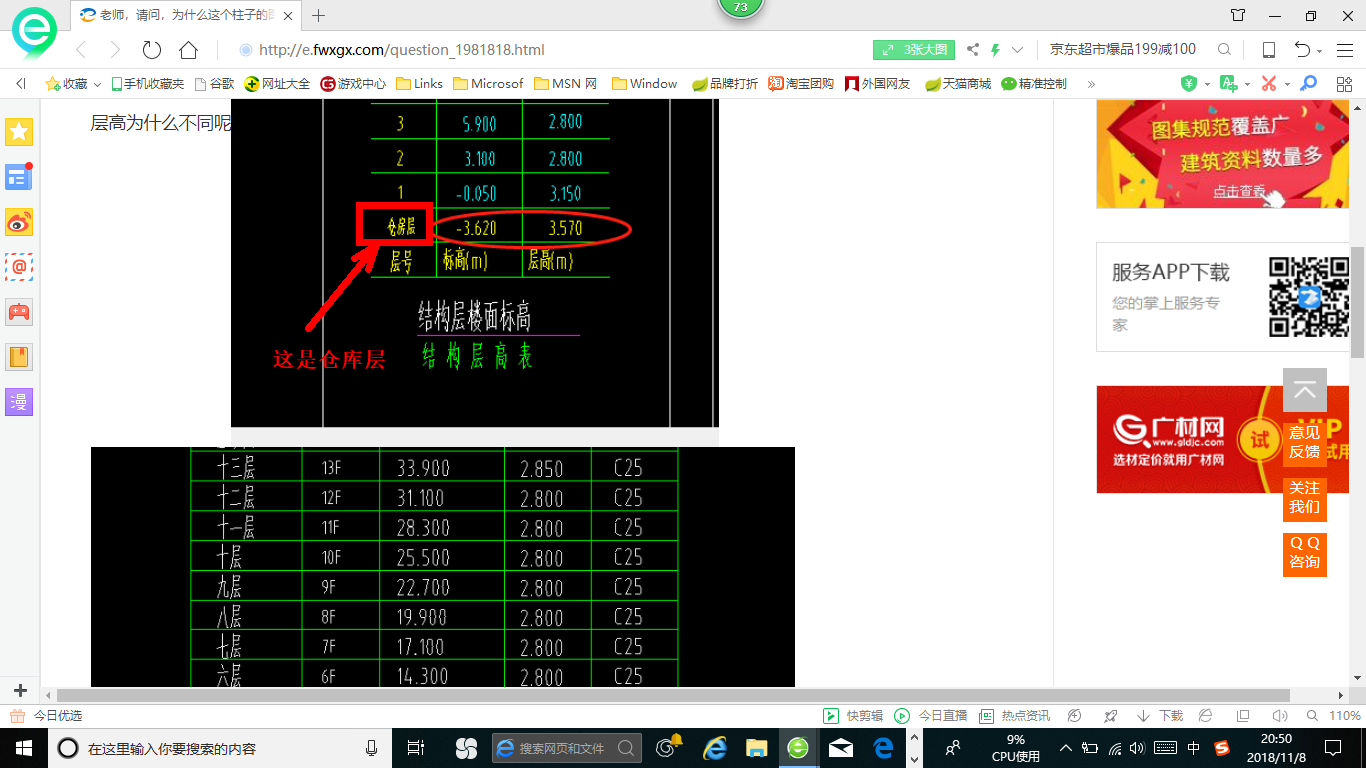Reload the page with the refresh icon
Screen dimensions: 1366x768
[152, 50]
